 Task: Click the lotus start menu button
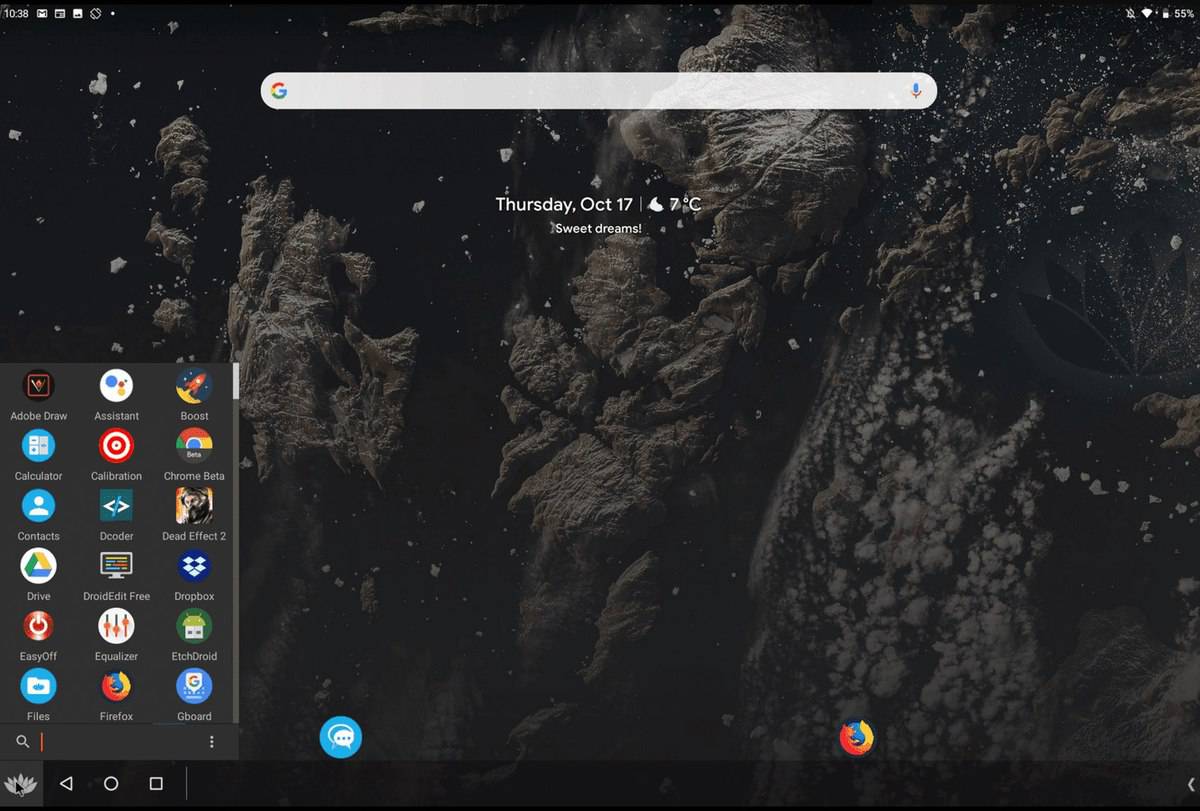[x=20, y=784]
